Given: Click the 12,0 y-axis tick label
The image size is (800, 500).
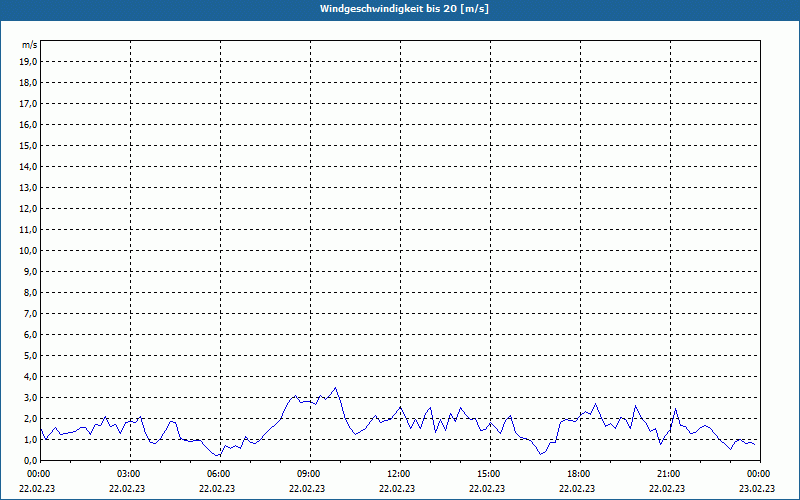Looking at the screenshot, I should point(28,209).
